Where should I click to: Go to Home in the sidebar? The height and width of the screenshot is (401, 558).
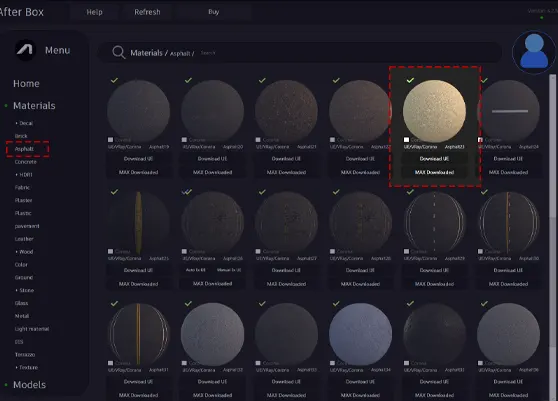click(x=26, y=84)
